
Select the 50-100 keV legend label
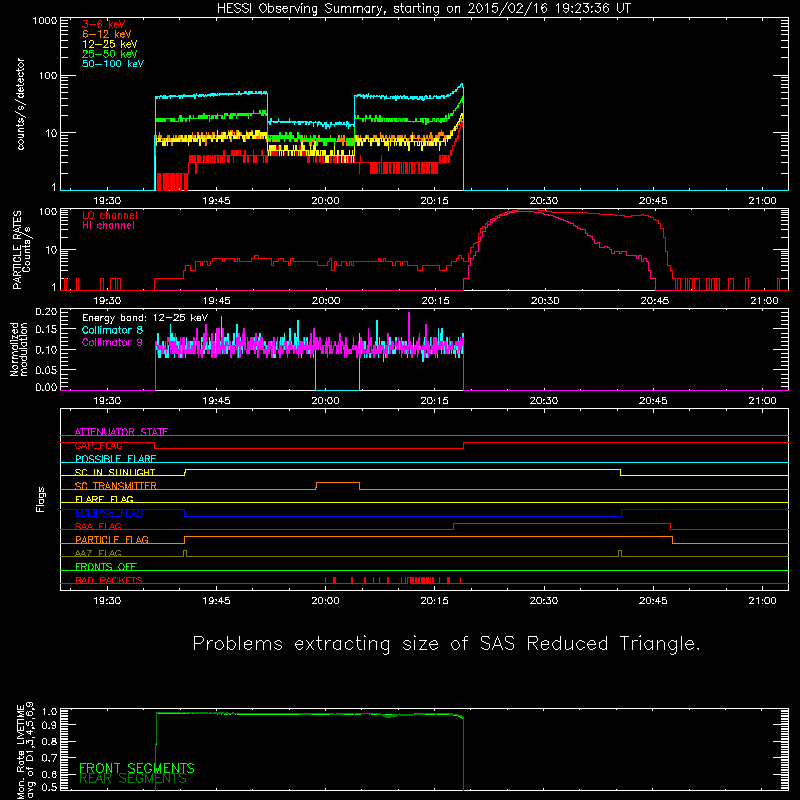pos(112,64)
